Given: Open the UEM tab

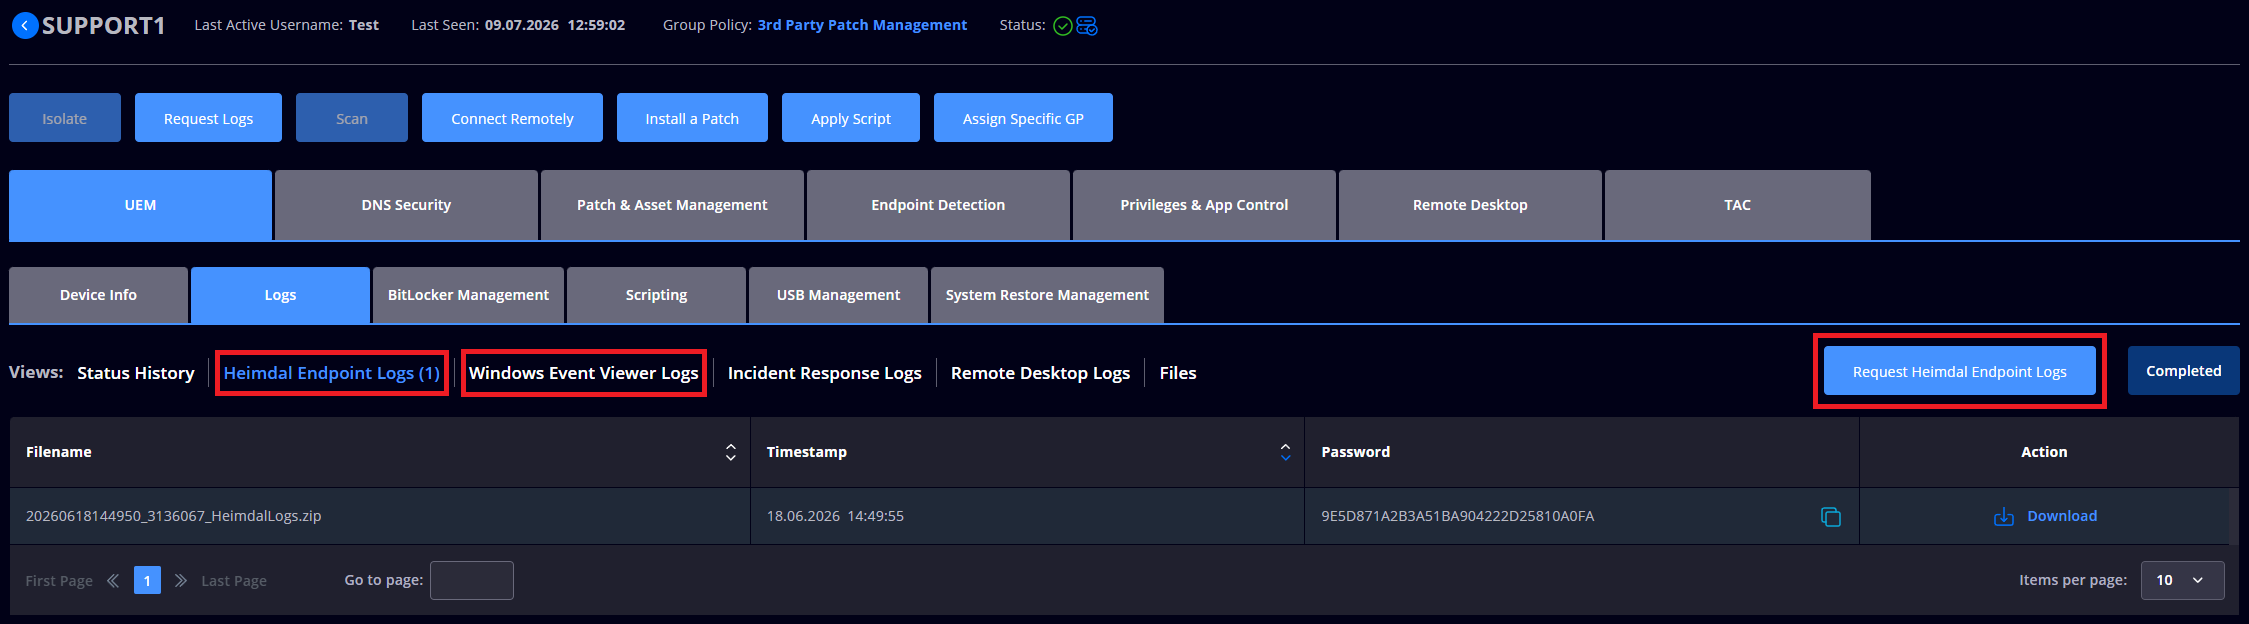Looking at the screenshot, I should (140, 205).
